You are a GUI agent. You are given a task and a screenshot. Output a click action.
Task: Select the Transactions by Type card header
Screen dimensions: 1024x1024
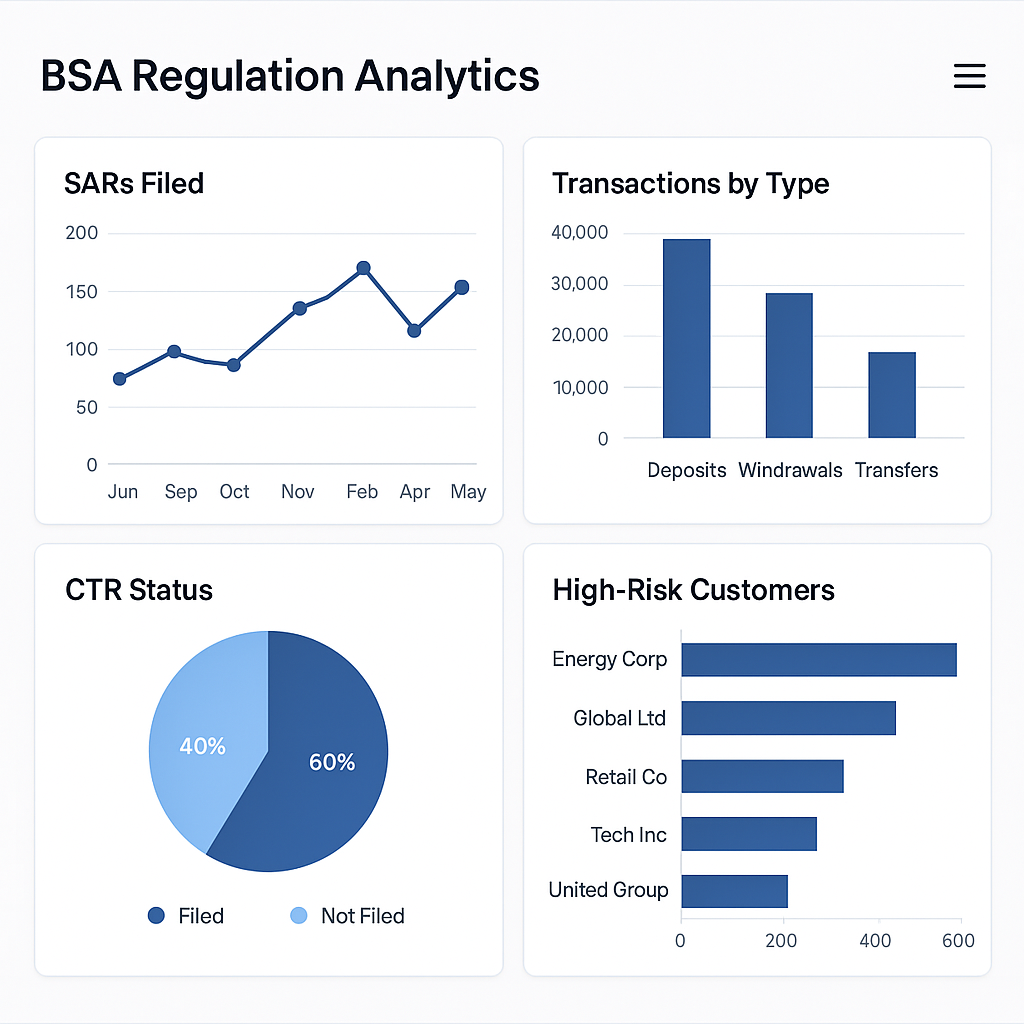tap(690, 183)
